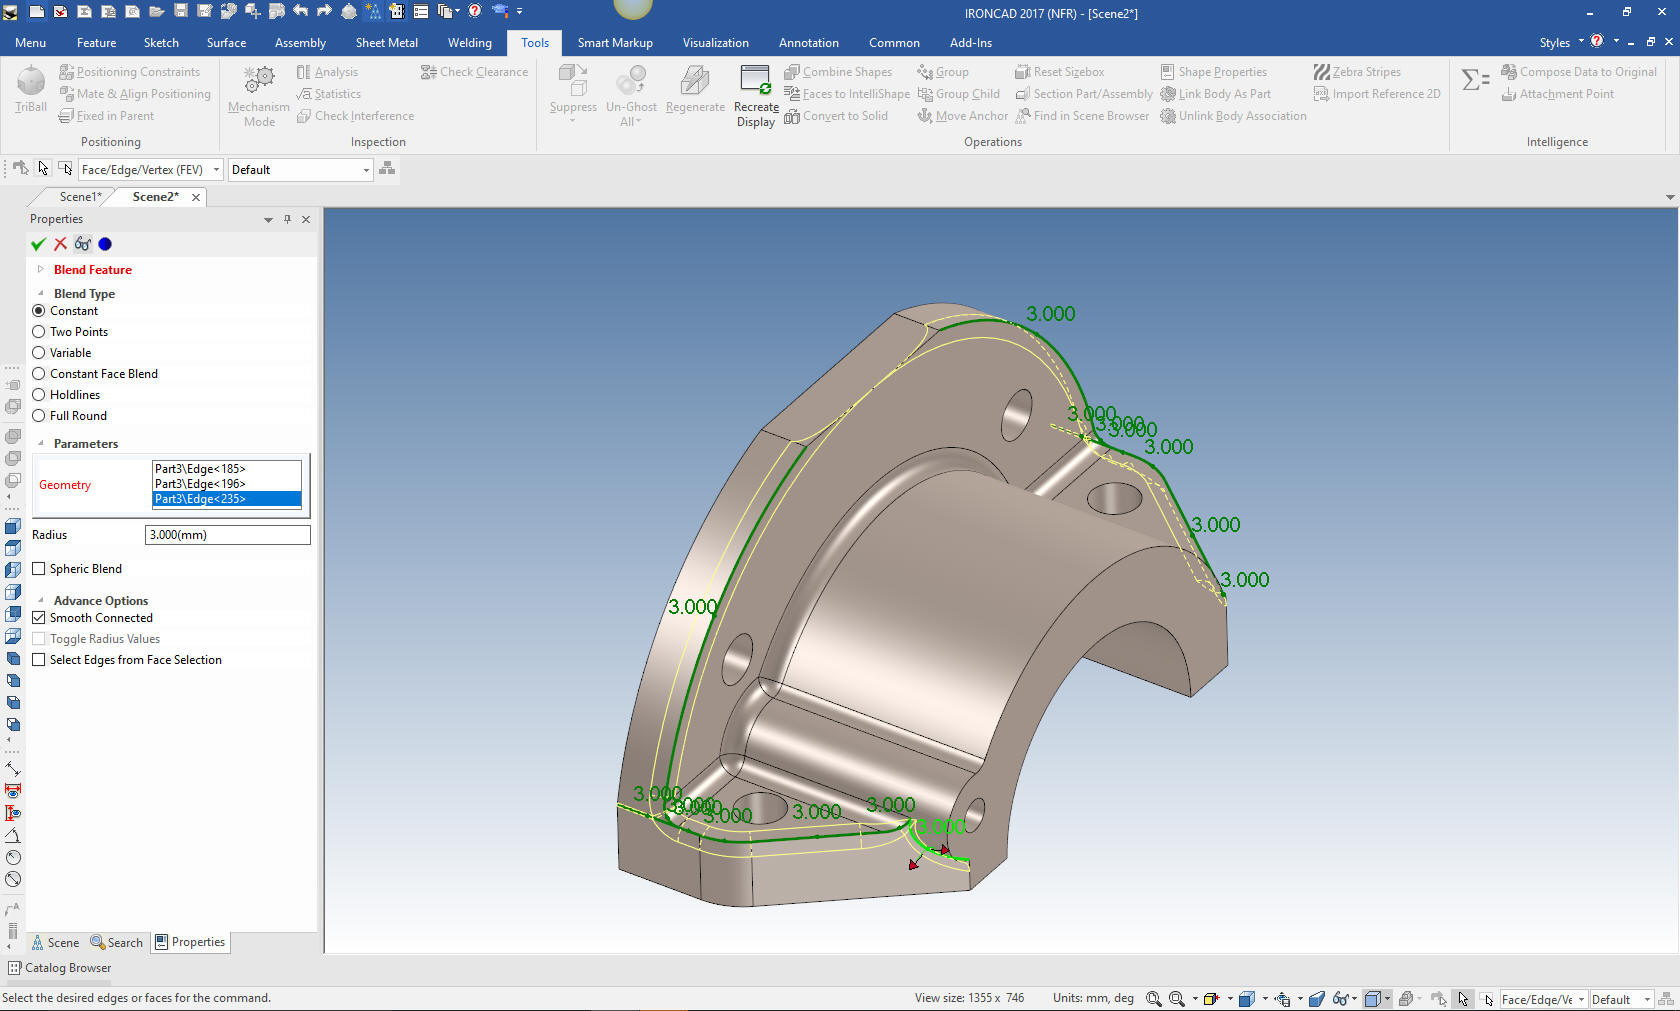
Task: Click the blue circle icon in Properties
Action: coord(105,244)
